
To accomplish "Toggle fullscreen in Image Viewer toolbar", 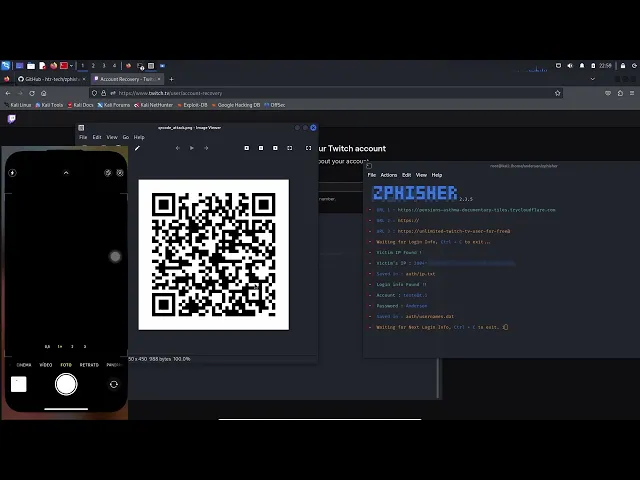I will click(x=309, y=148).
